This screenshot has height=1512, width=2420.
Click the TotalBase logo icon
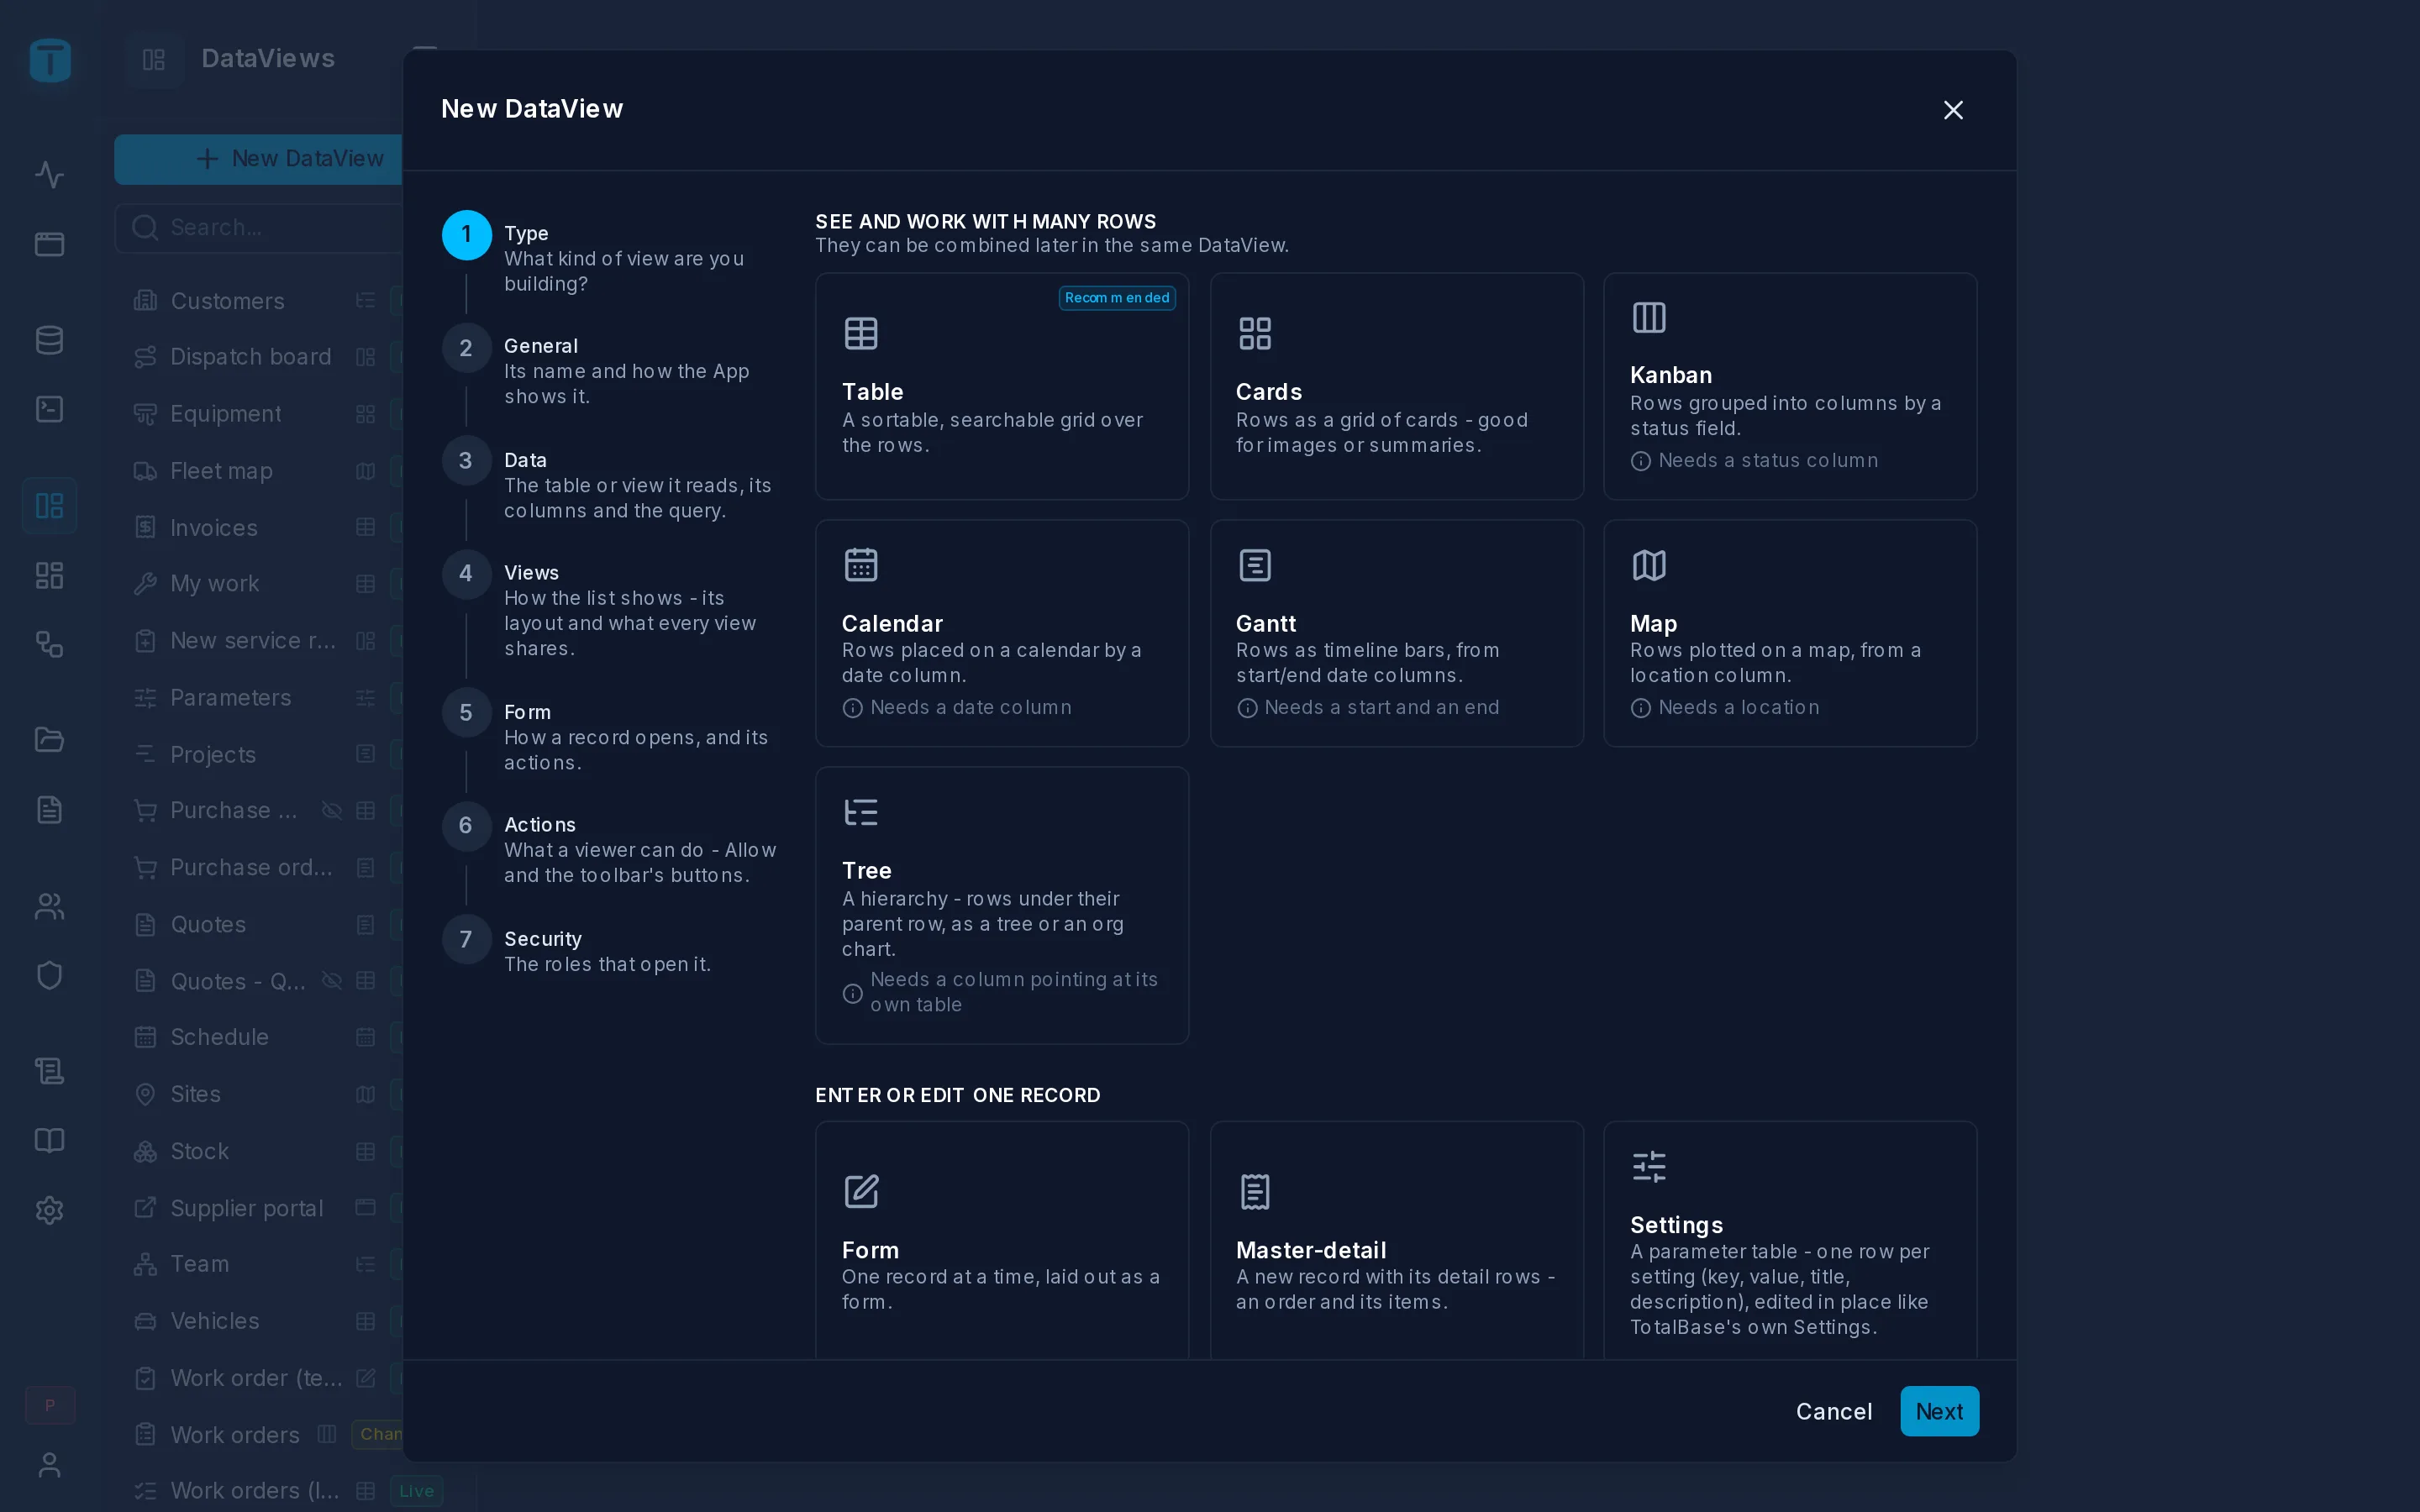tap(50, 60)
